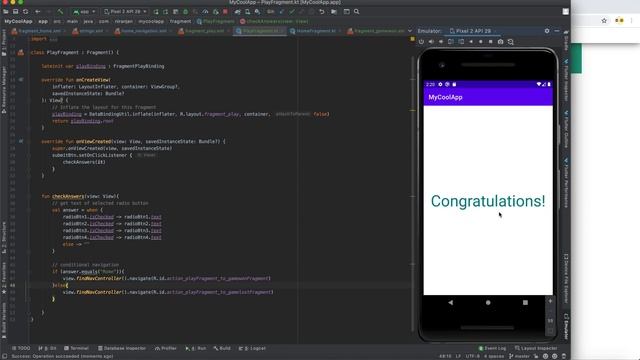Open the Database Inspector tool window
The height and width of the screenshot is (360, 640).
pos(122,348)
